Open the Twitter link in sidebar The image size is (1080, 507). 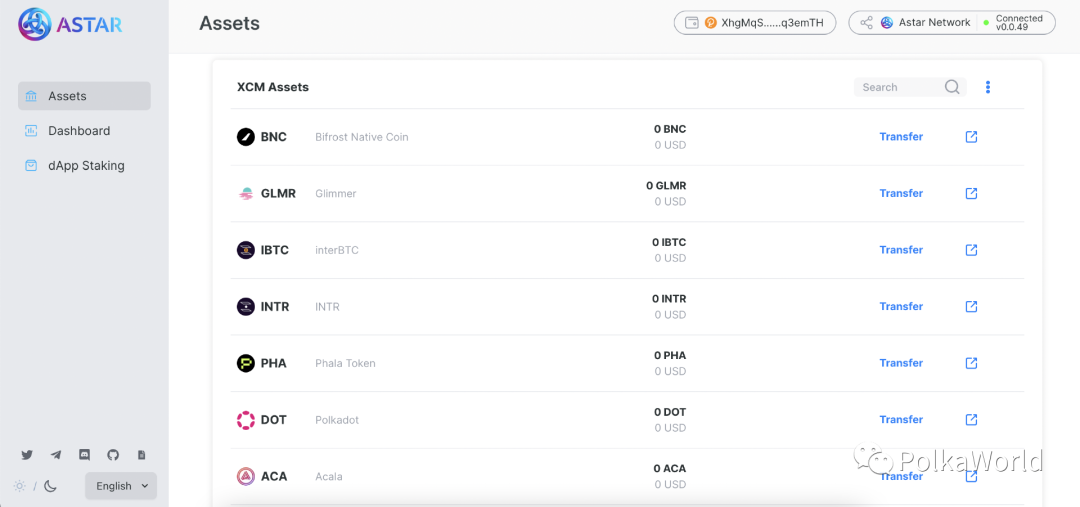pos(27,455)
